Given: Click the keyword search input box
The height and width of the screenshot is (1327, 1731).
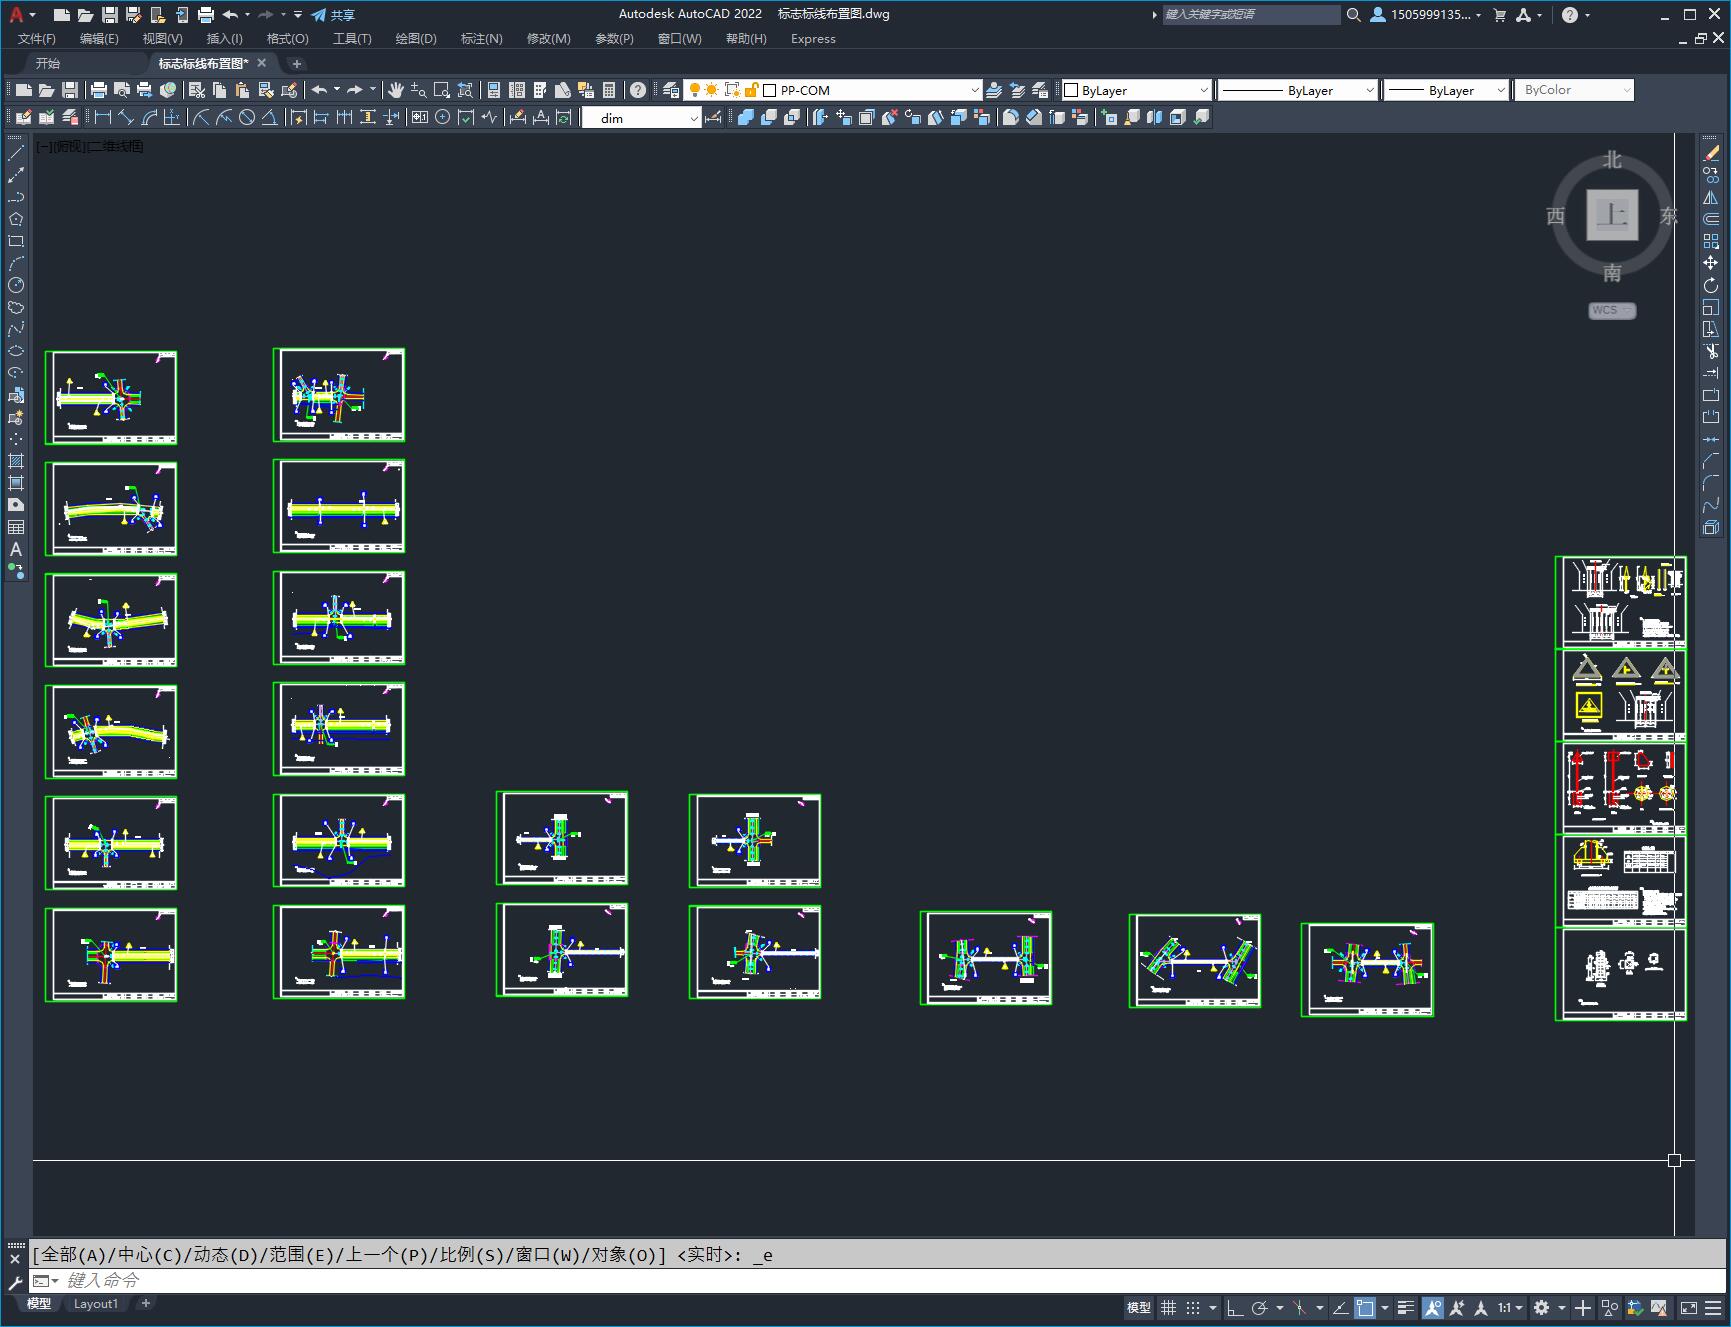Looking at the screenshot, I should tap(1251, 15).
